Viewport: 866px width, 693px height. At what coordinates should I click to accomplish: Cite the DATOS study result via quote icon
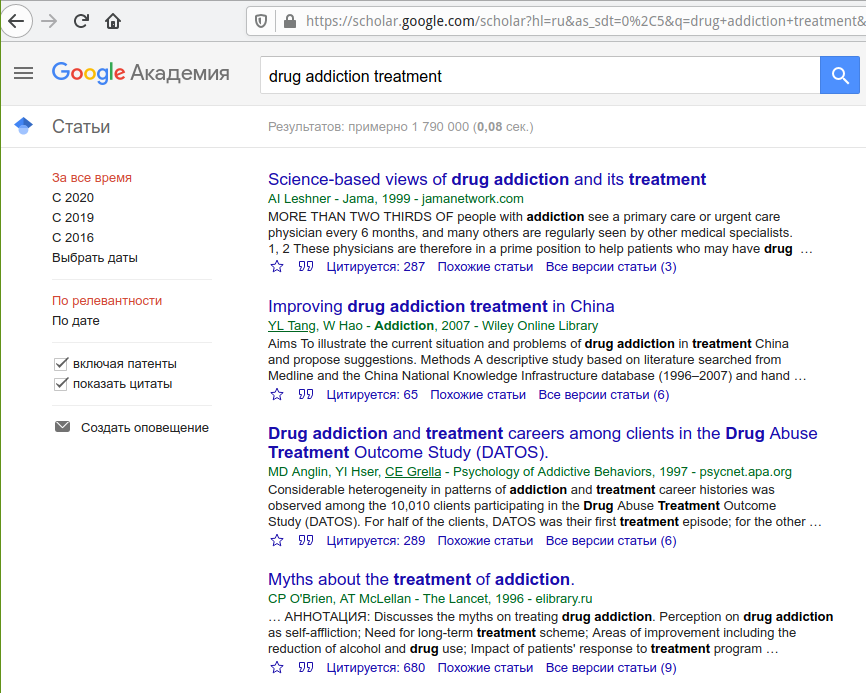pos(305,541)
